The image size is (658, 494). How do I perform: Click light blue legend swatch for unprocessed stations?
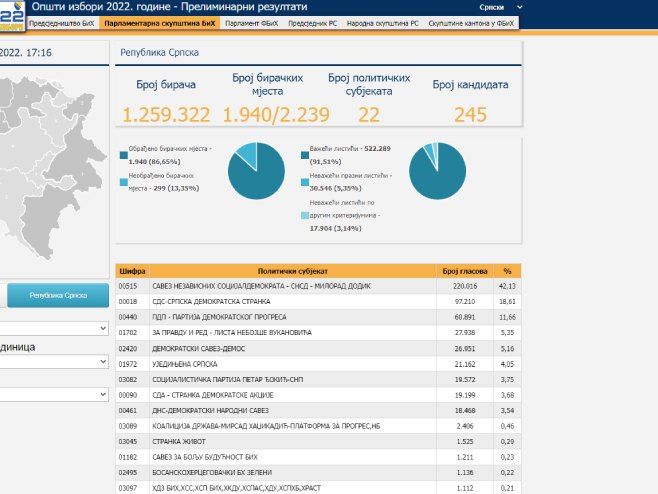pos(123,182)
